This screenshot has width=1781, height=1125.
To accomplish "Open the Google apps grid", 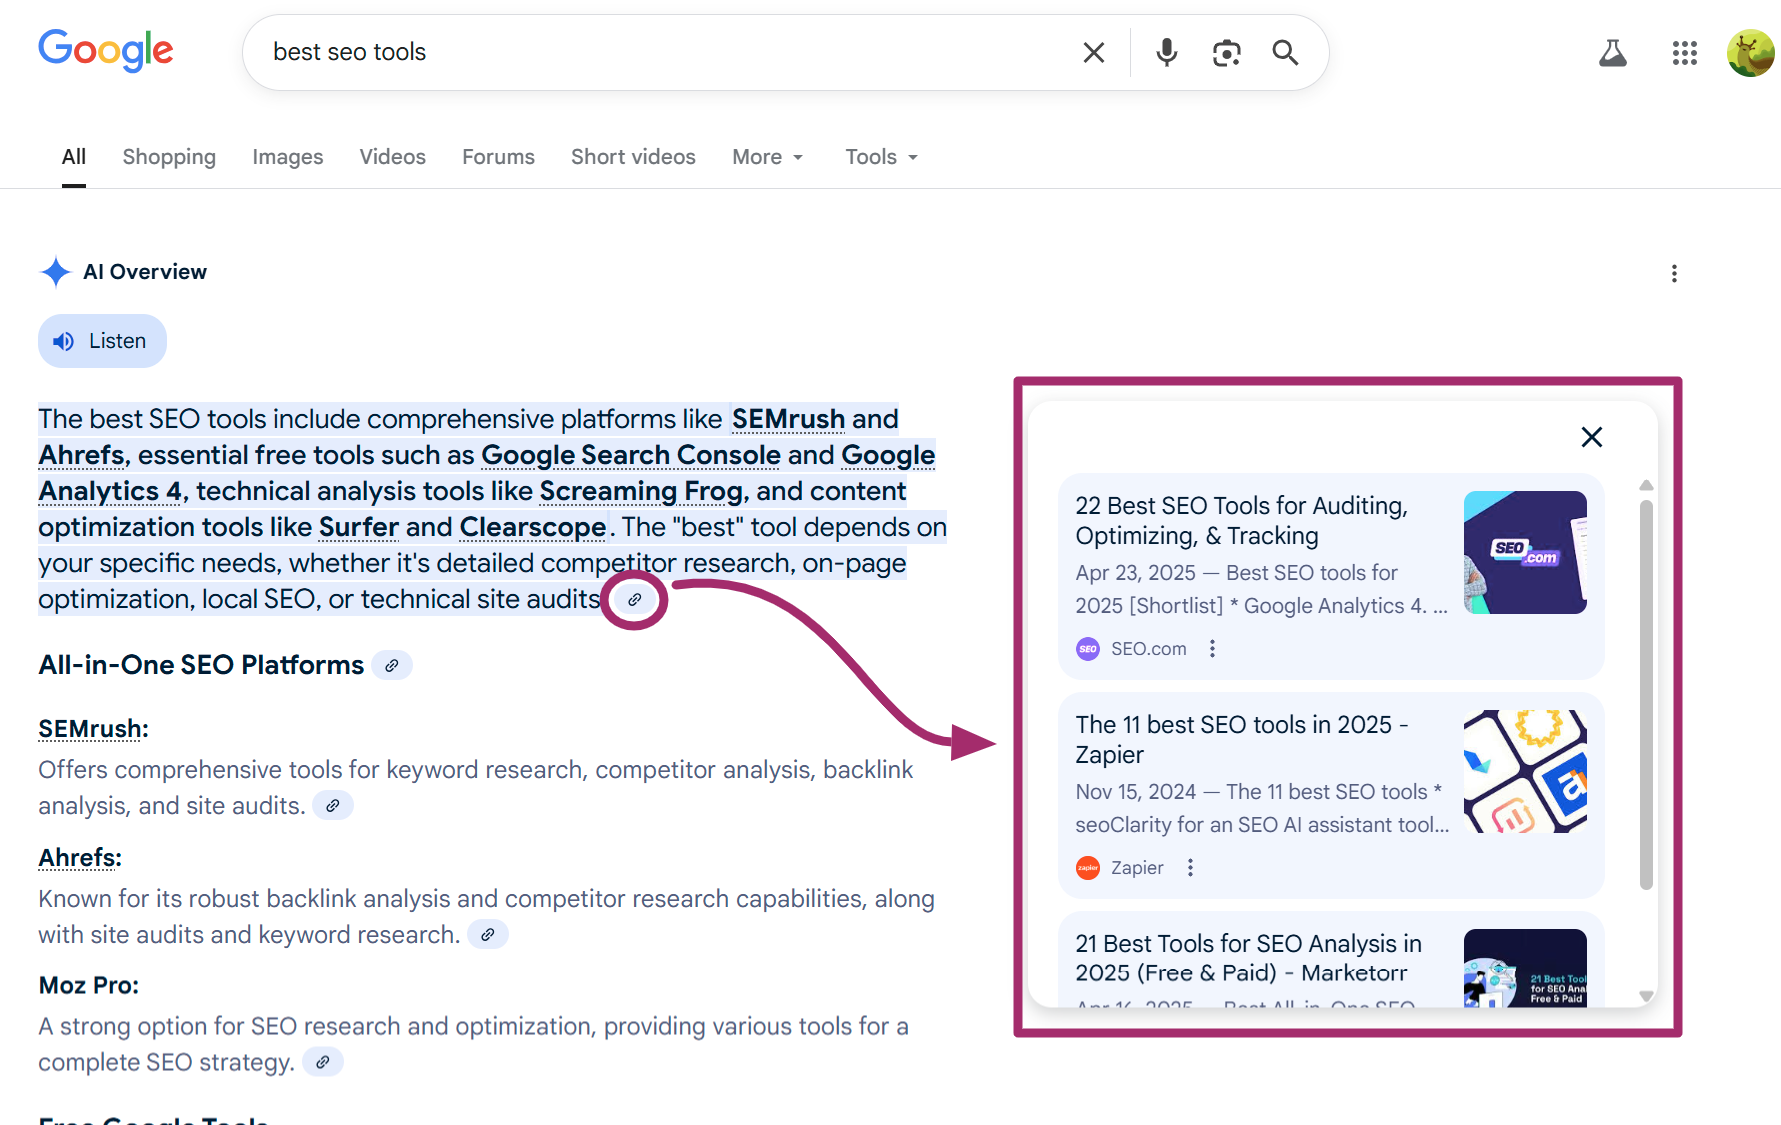I will pos(1684,53).
